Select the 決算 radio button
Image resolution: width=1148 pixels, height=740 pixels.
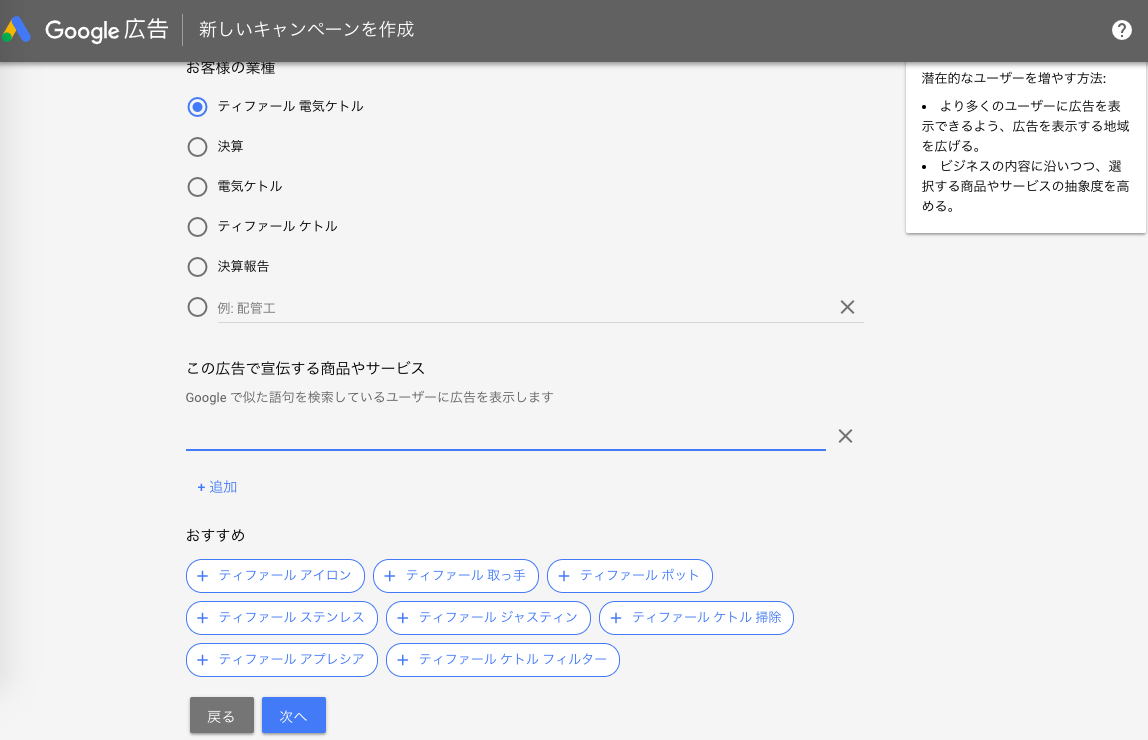tap(197, 147)
